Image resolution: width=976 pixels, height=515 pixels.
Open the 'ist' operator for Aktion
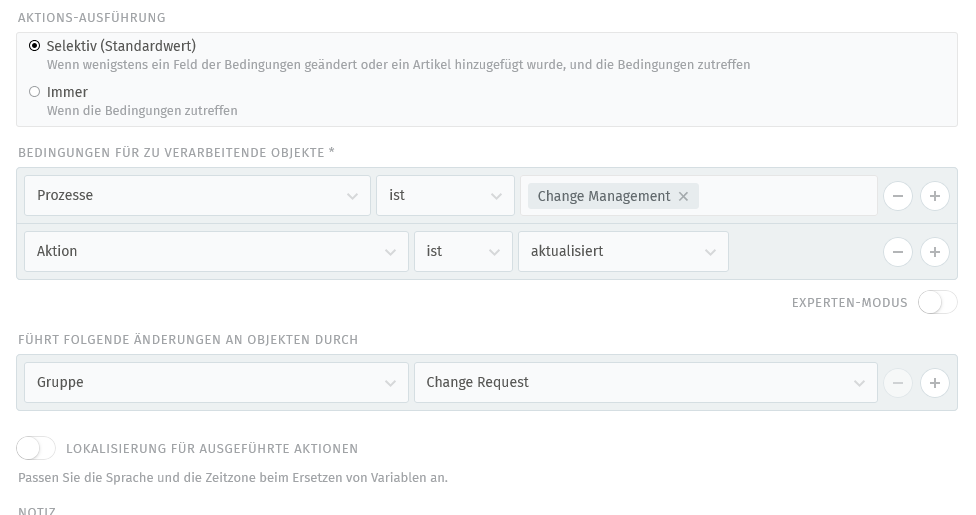(x=463, y=252)
